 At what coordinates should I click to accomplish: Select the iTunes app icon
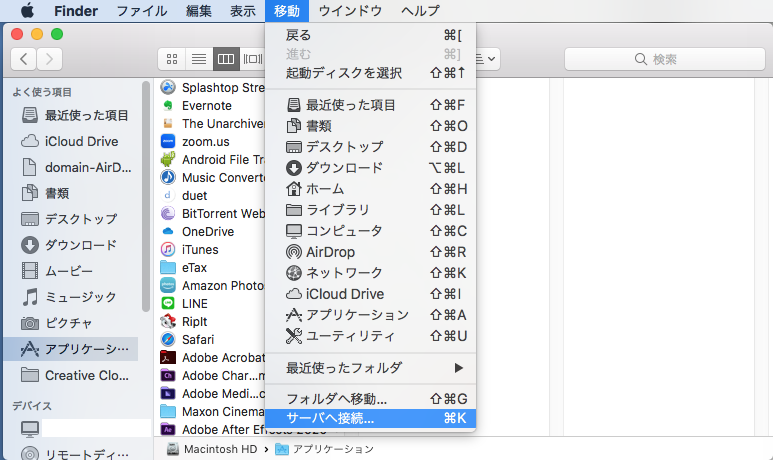coord(168,249)
